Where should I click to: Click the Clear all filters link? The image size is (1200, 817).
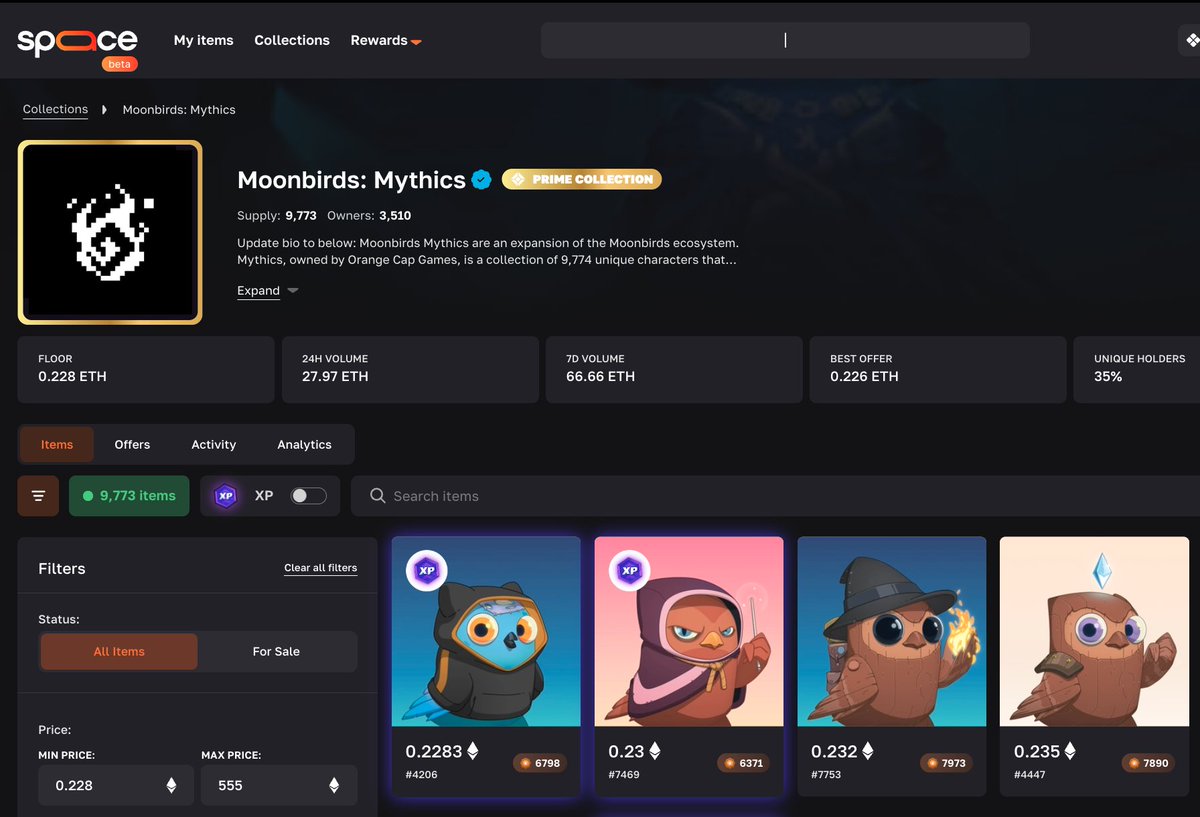tap(320, 567)
